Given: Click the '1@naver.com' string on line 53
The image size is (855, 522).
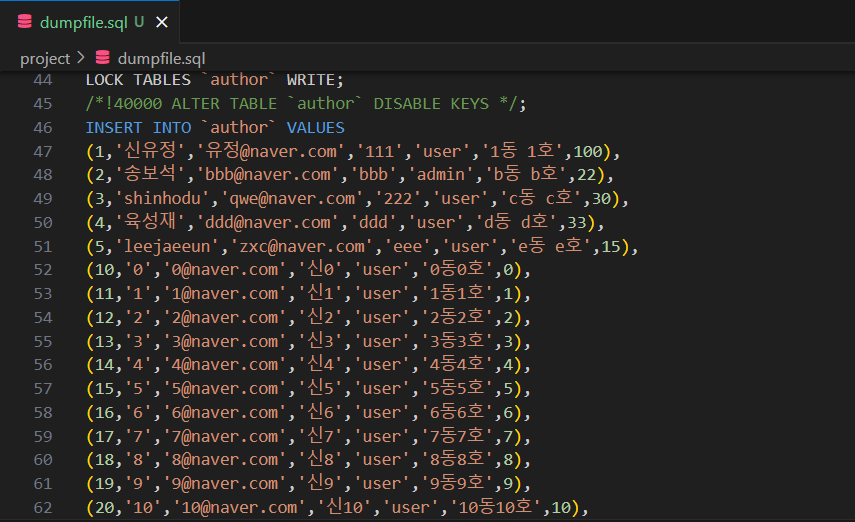Looking at the screenshot, I should (225, 293).
